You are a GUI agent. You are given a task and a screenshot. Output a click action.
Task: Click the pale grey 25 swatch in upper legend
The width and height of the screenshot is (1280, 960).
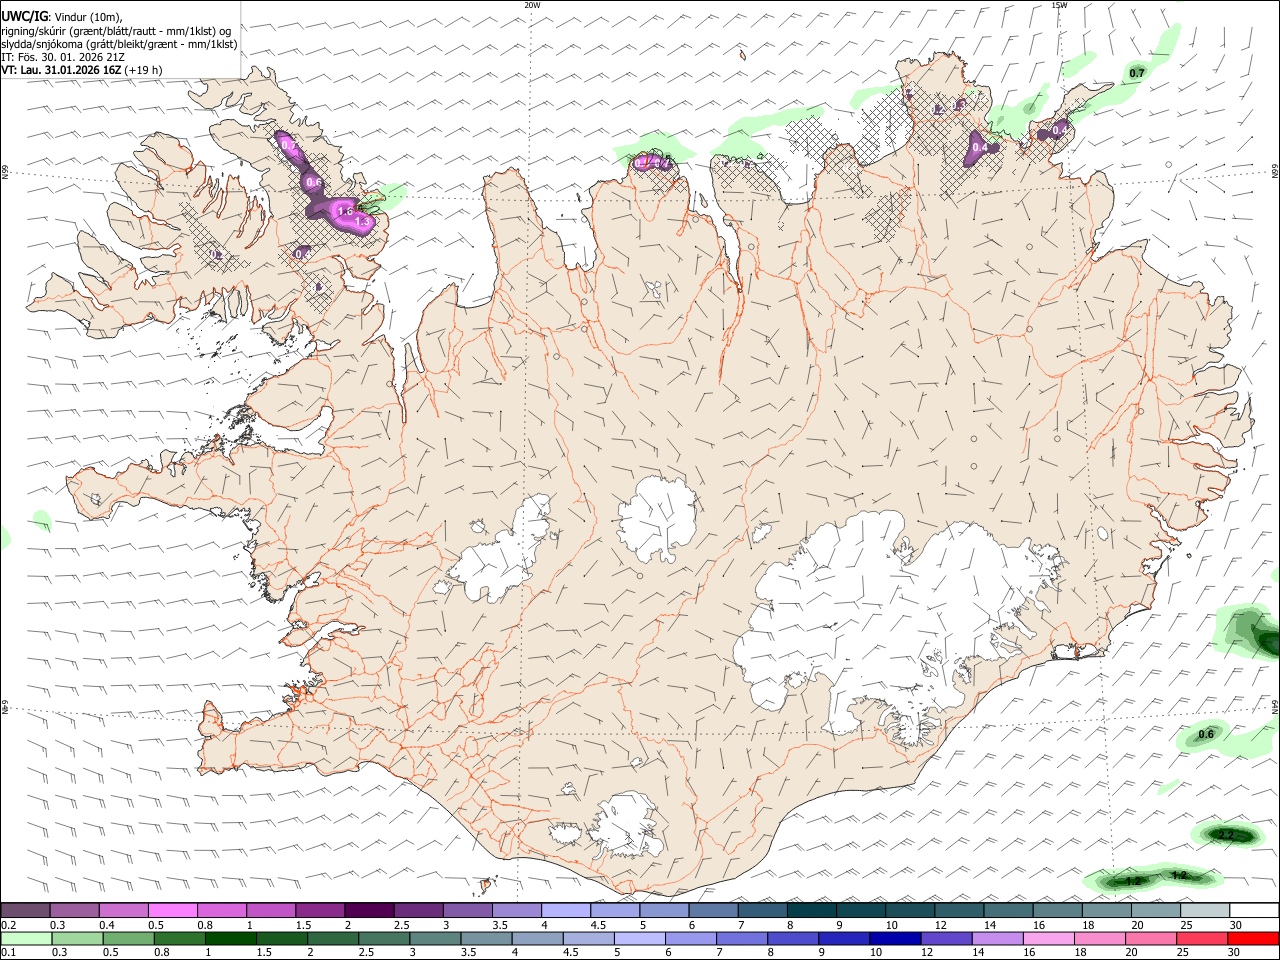(x=1204, y=911)
